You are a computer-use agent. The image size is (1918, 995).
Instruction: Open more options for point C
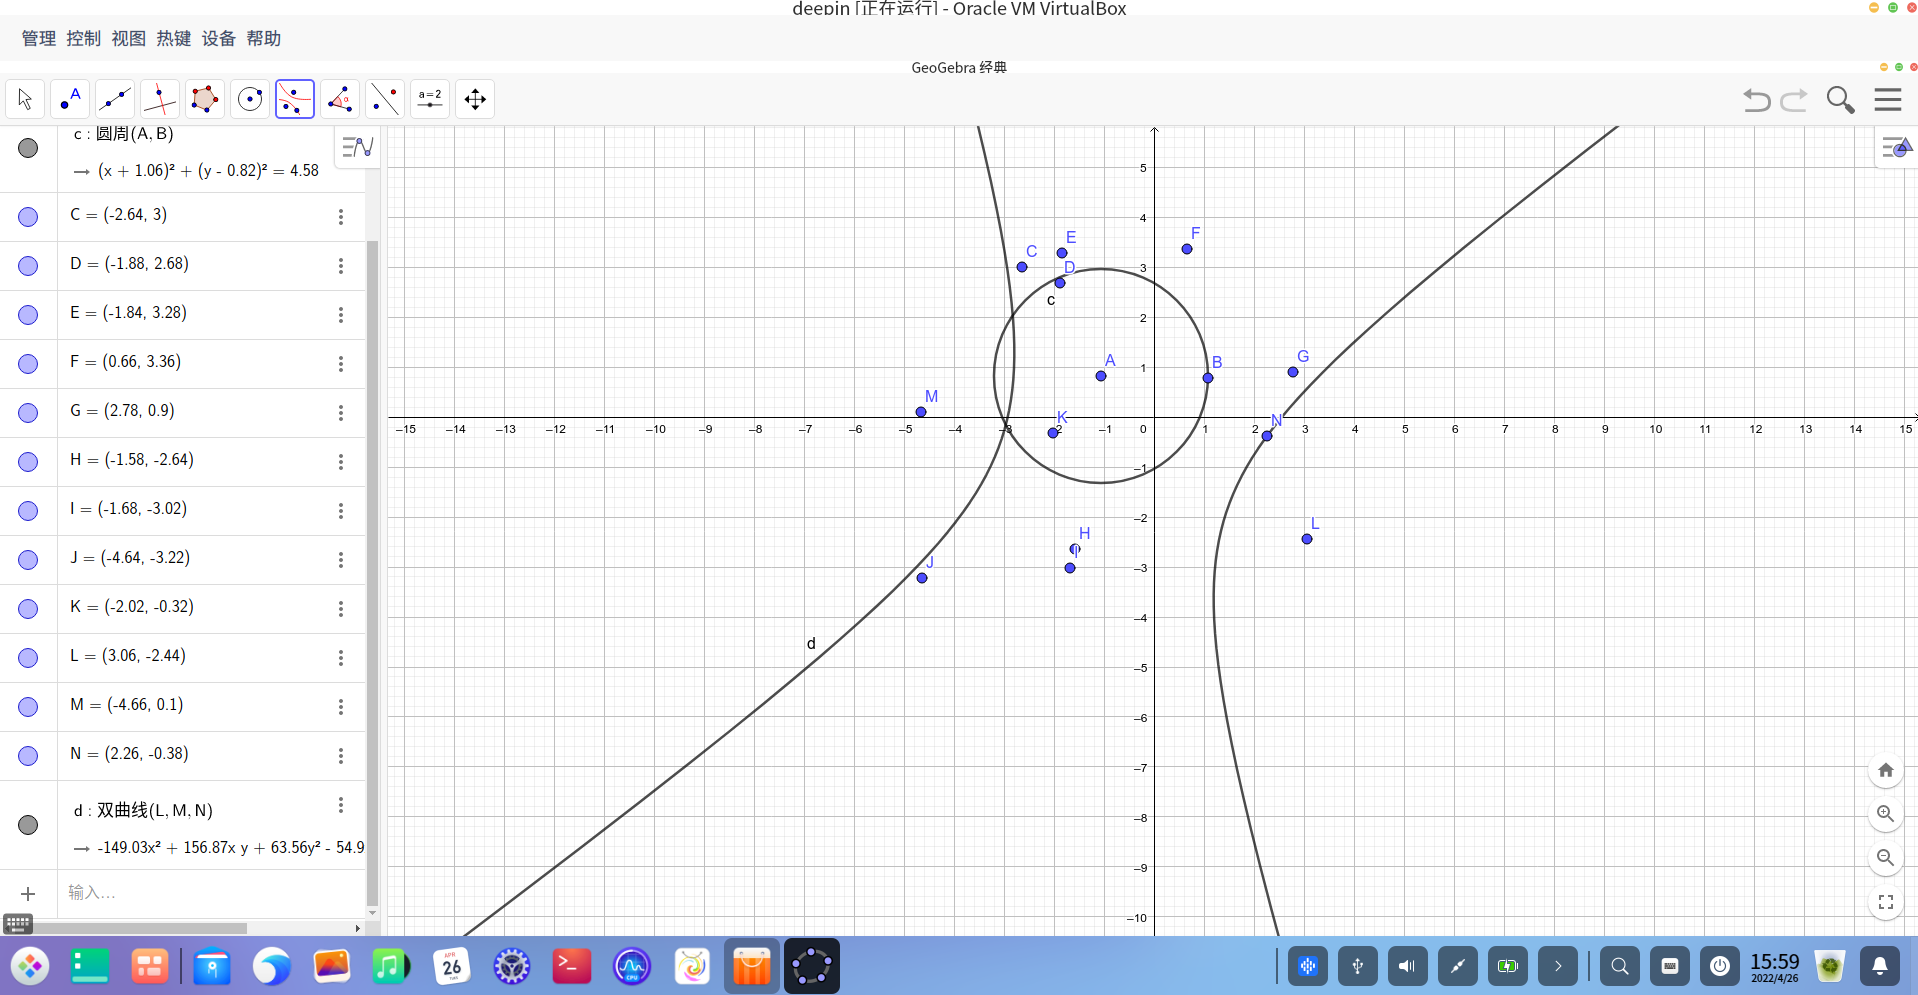tap(341, 217)
